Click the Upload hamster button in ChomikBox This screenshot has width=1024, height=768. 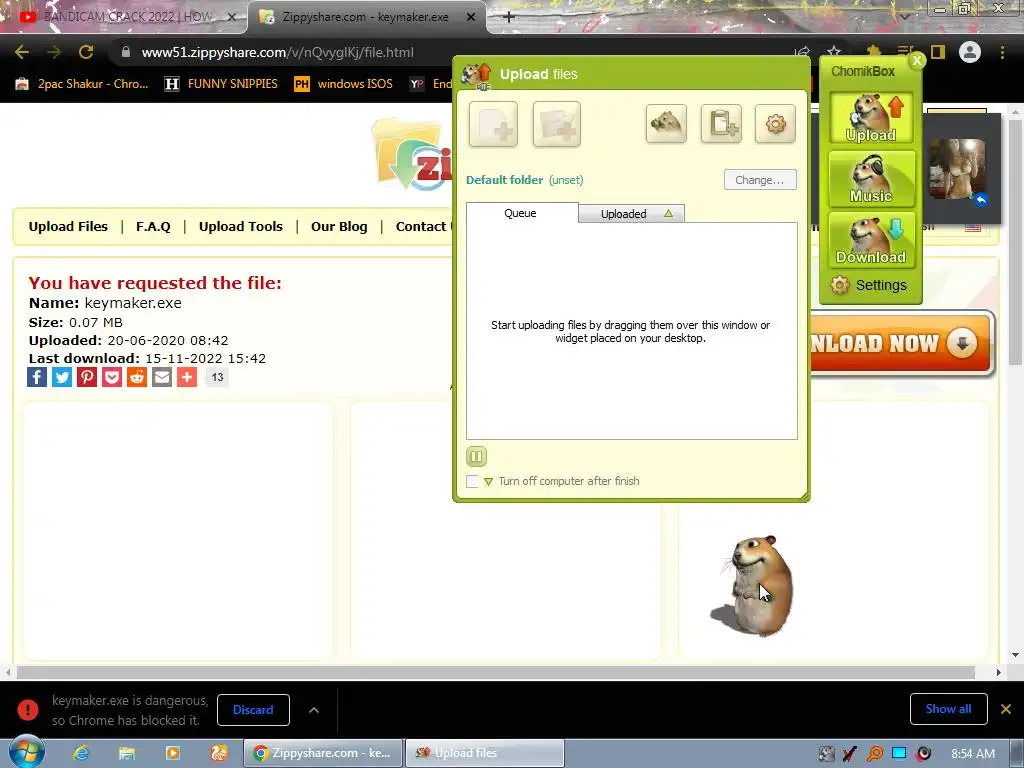[x=871, y=118]
